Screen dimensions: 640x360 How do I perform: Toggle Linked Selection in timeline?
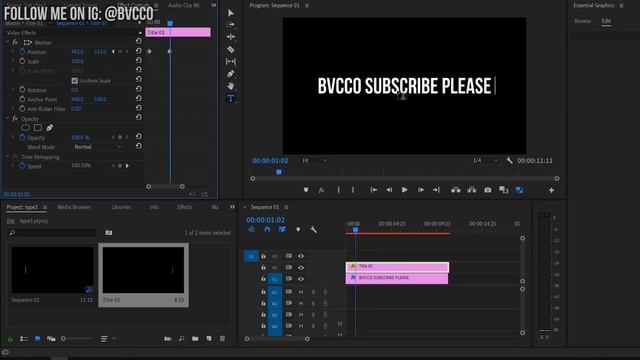(282, 230)
